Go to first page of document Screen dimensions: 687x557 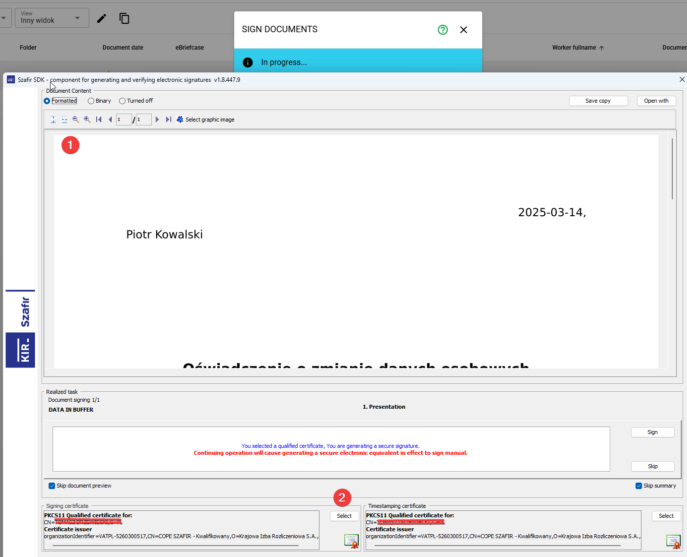pyautogui.click(x=99, y=120)
